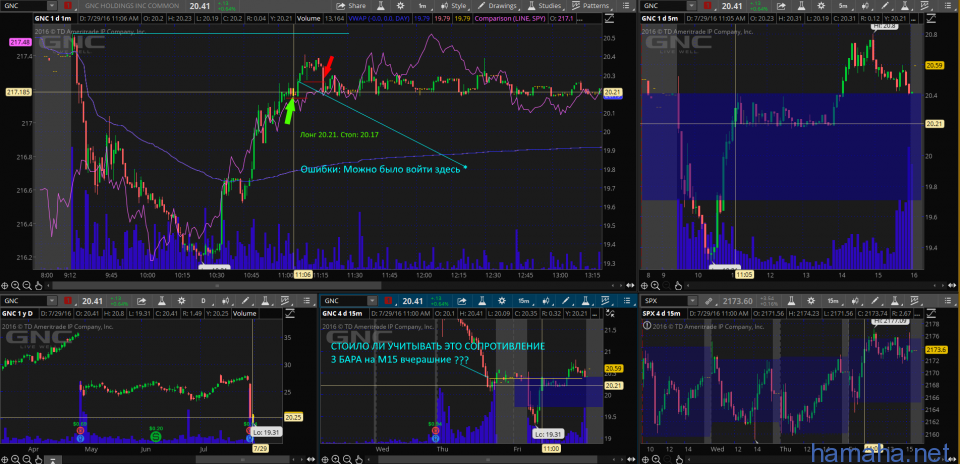Screen dimensions: 960x464
Task: Toggle price-axis scale icon in daily chart header
Action: (290, 313)
